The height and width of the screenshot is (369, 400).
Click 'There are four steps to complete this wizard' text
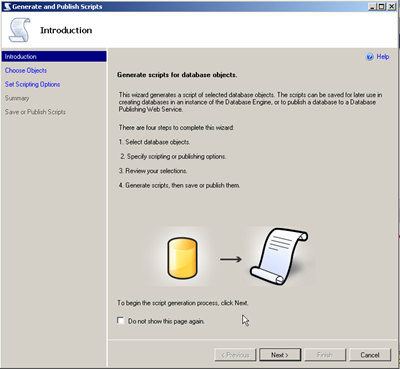point(176,128)
